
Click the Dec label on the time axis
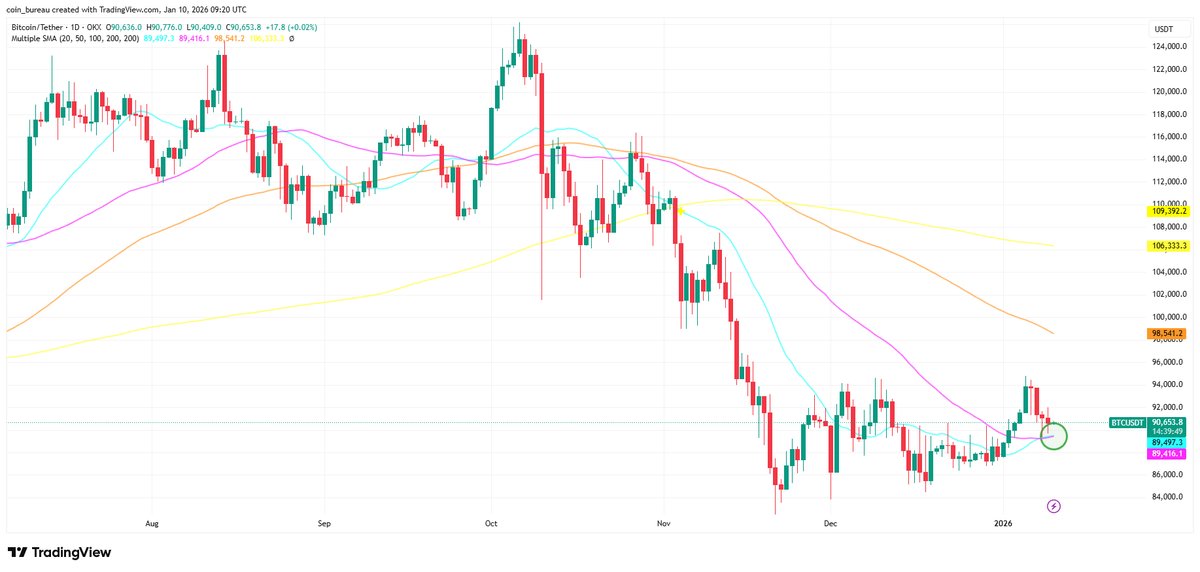(829, 522)
